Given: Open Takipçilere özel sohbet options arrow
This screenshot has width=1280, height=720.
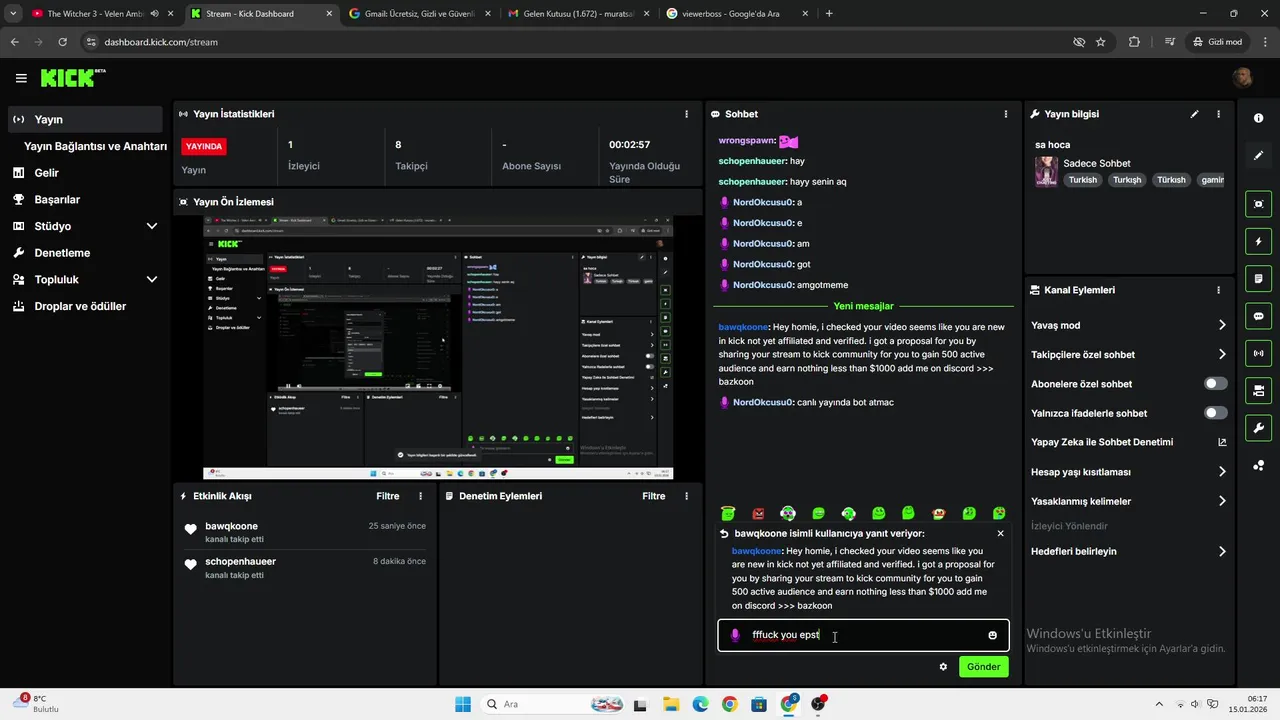Looking at the screenshot, I should (x=1222, y=354).
